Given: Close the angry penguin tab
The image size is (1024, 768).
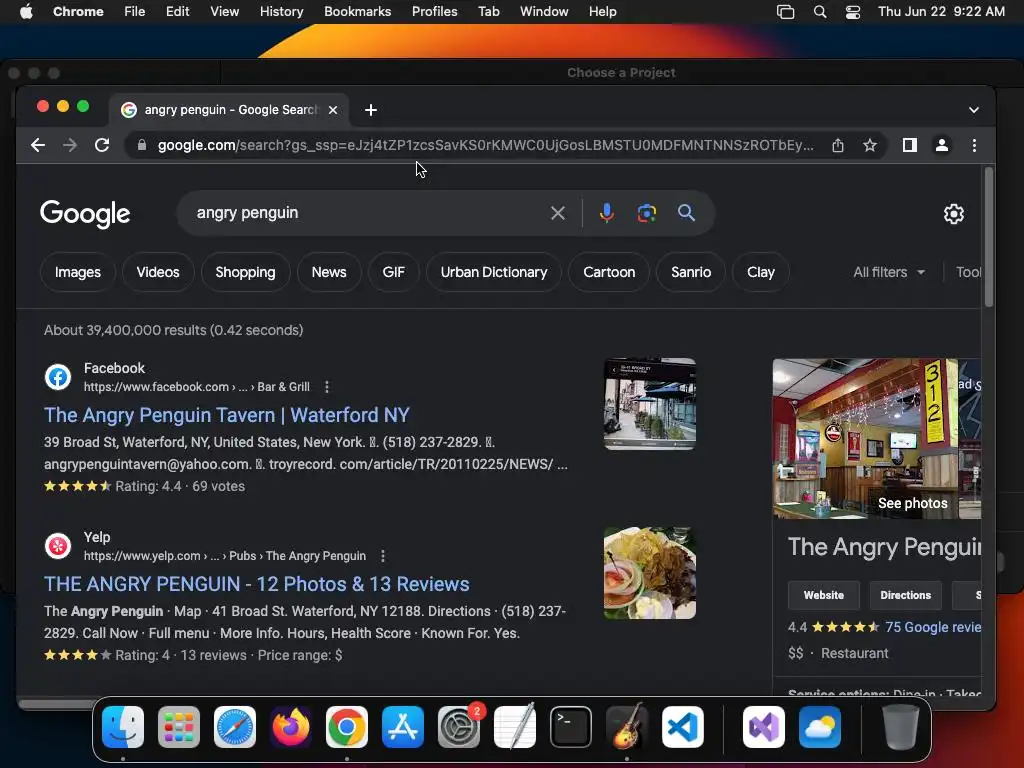Looking at the screenshot, I should point(333,110).
